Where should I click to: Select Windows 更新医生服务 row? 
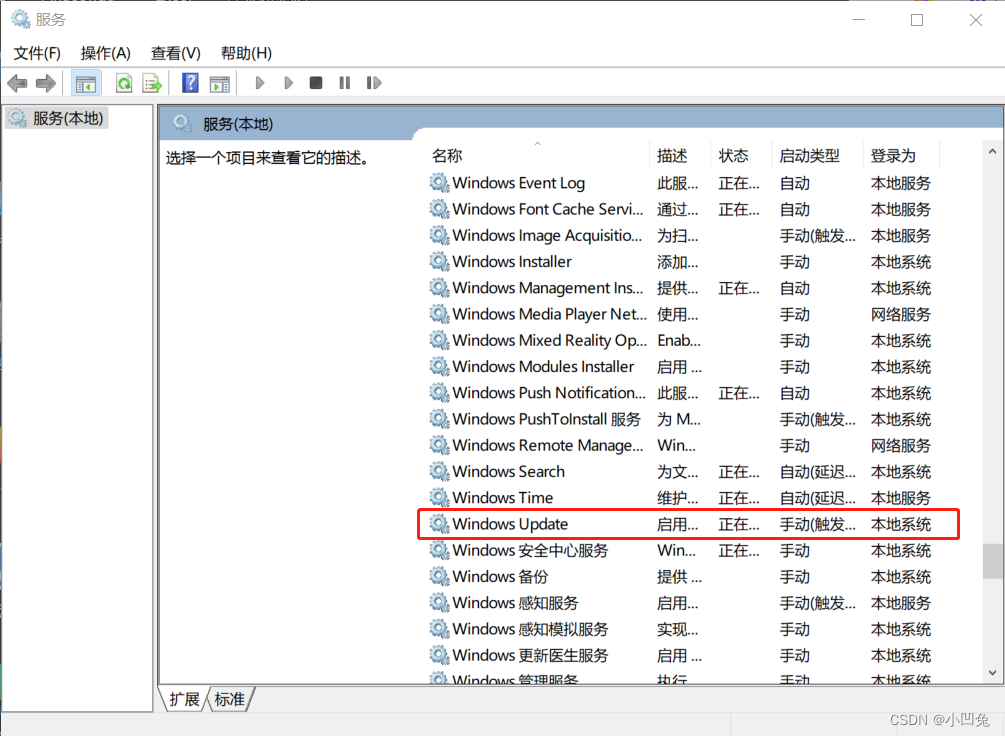[679, 656]
